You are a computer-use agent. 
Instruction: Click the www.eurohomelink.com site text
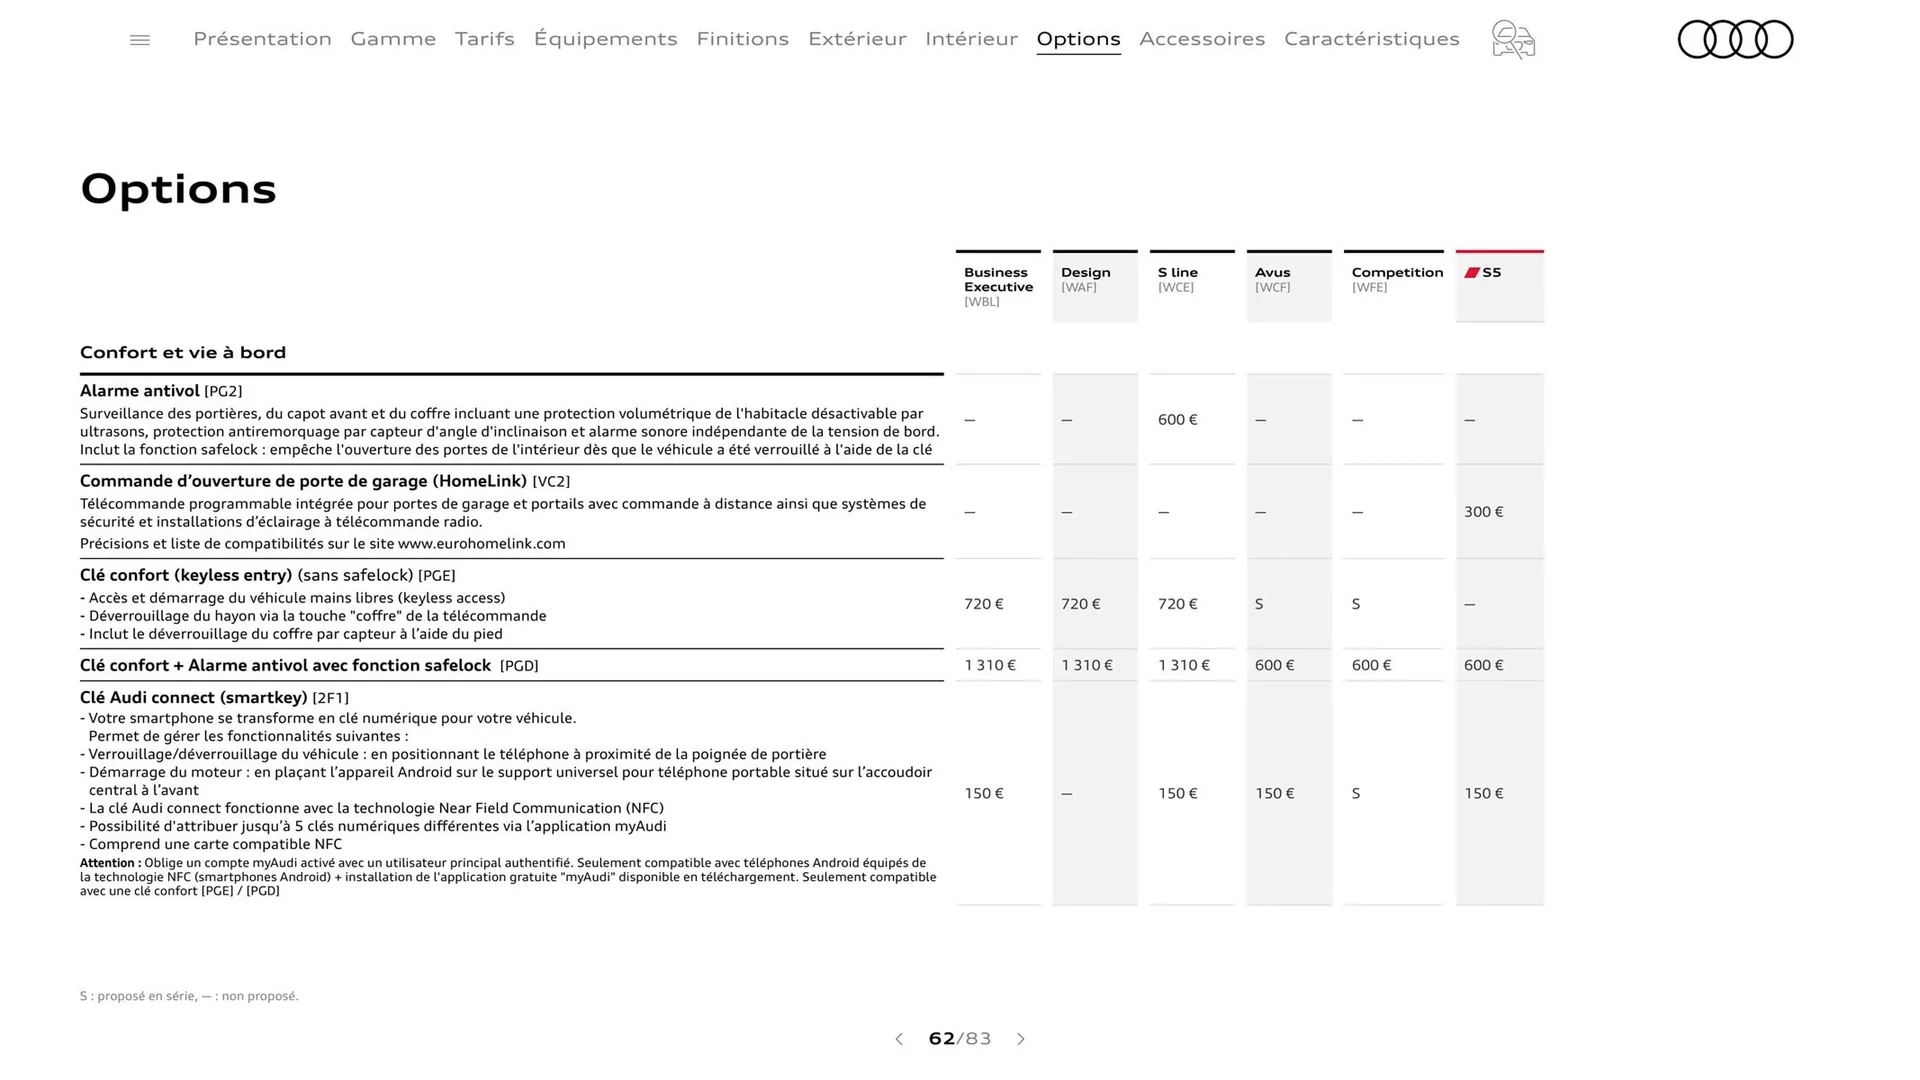[482, 544]
